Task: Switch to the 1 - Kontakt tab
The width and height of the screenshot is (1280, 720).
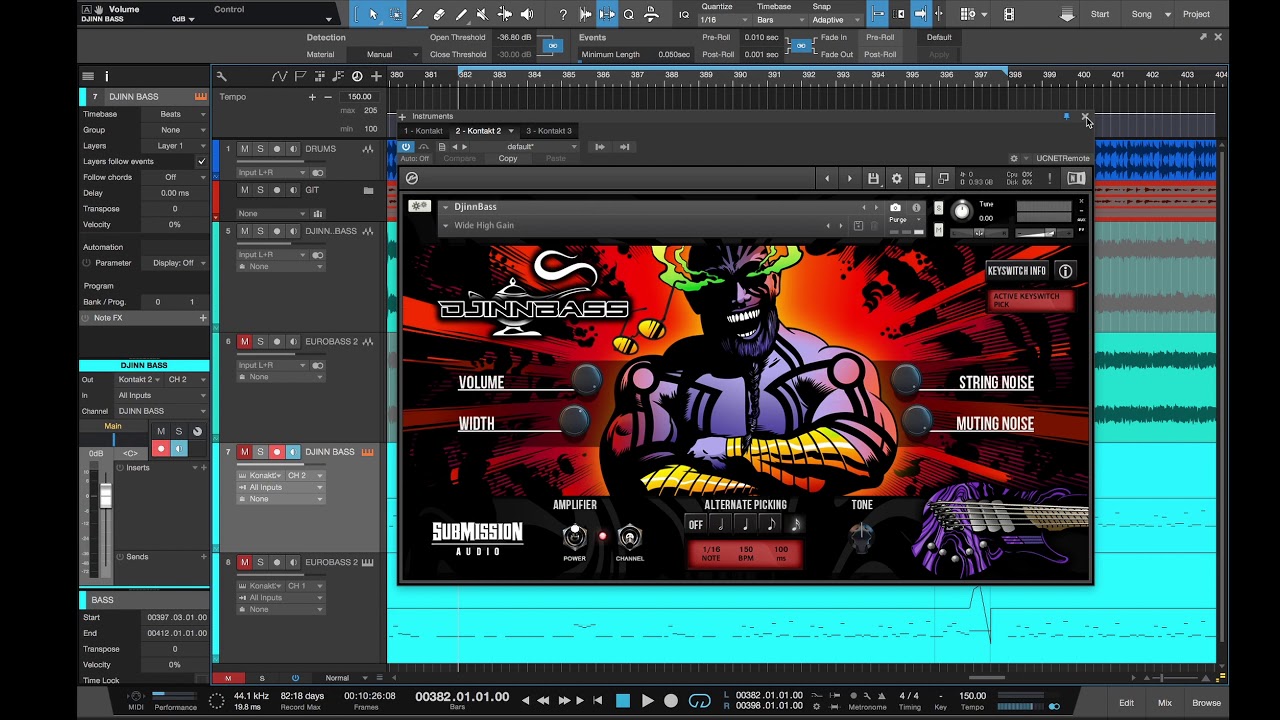Action: (x=422, y=131)
